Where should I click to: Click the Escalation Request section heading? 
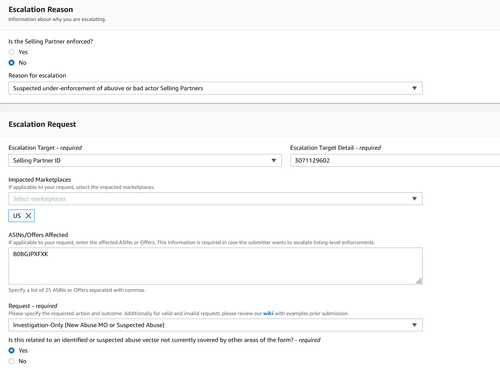click(42, 124)
